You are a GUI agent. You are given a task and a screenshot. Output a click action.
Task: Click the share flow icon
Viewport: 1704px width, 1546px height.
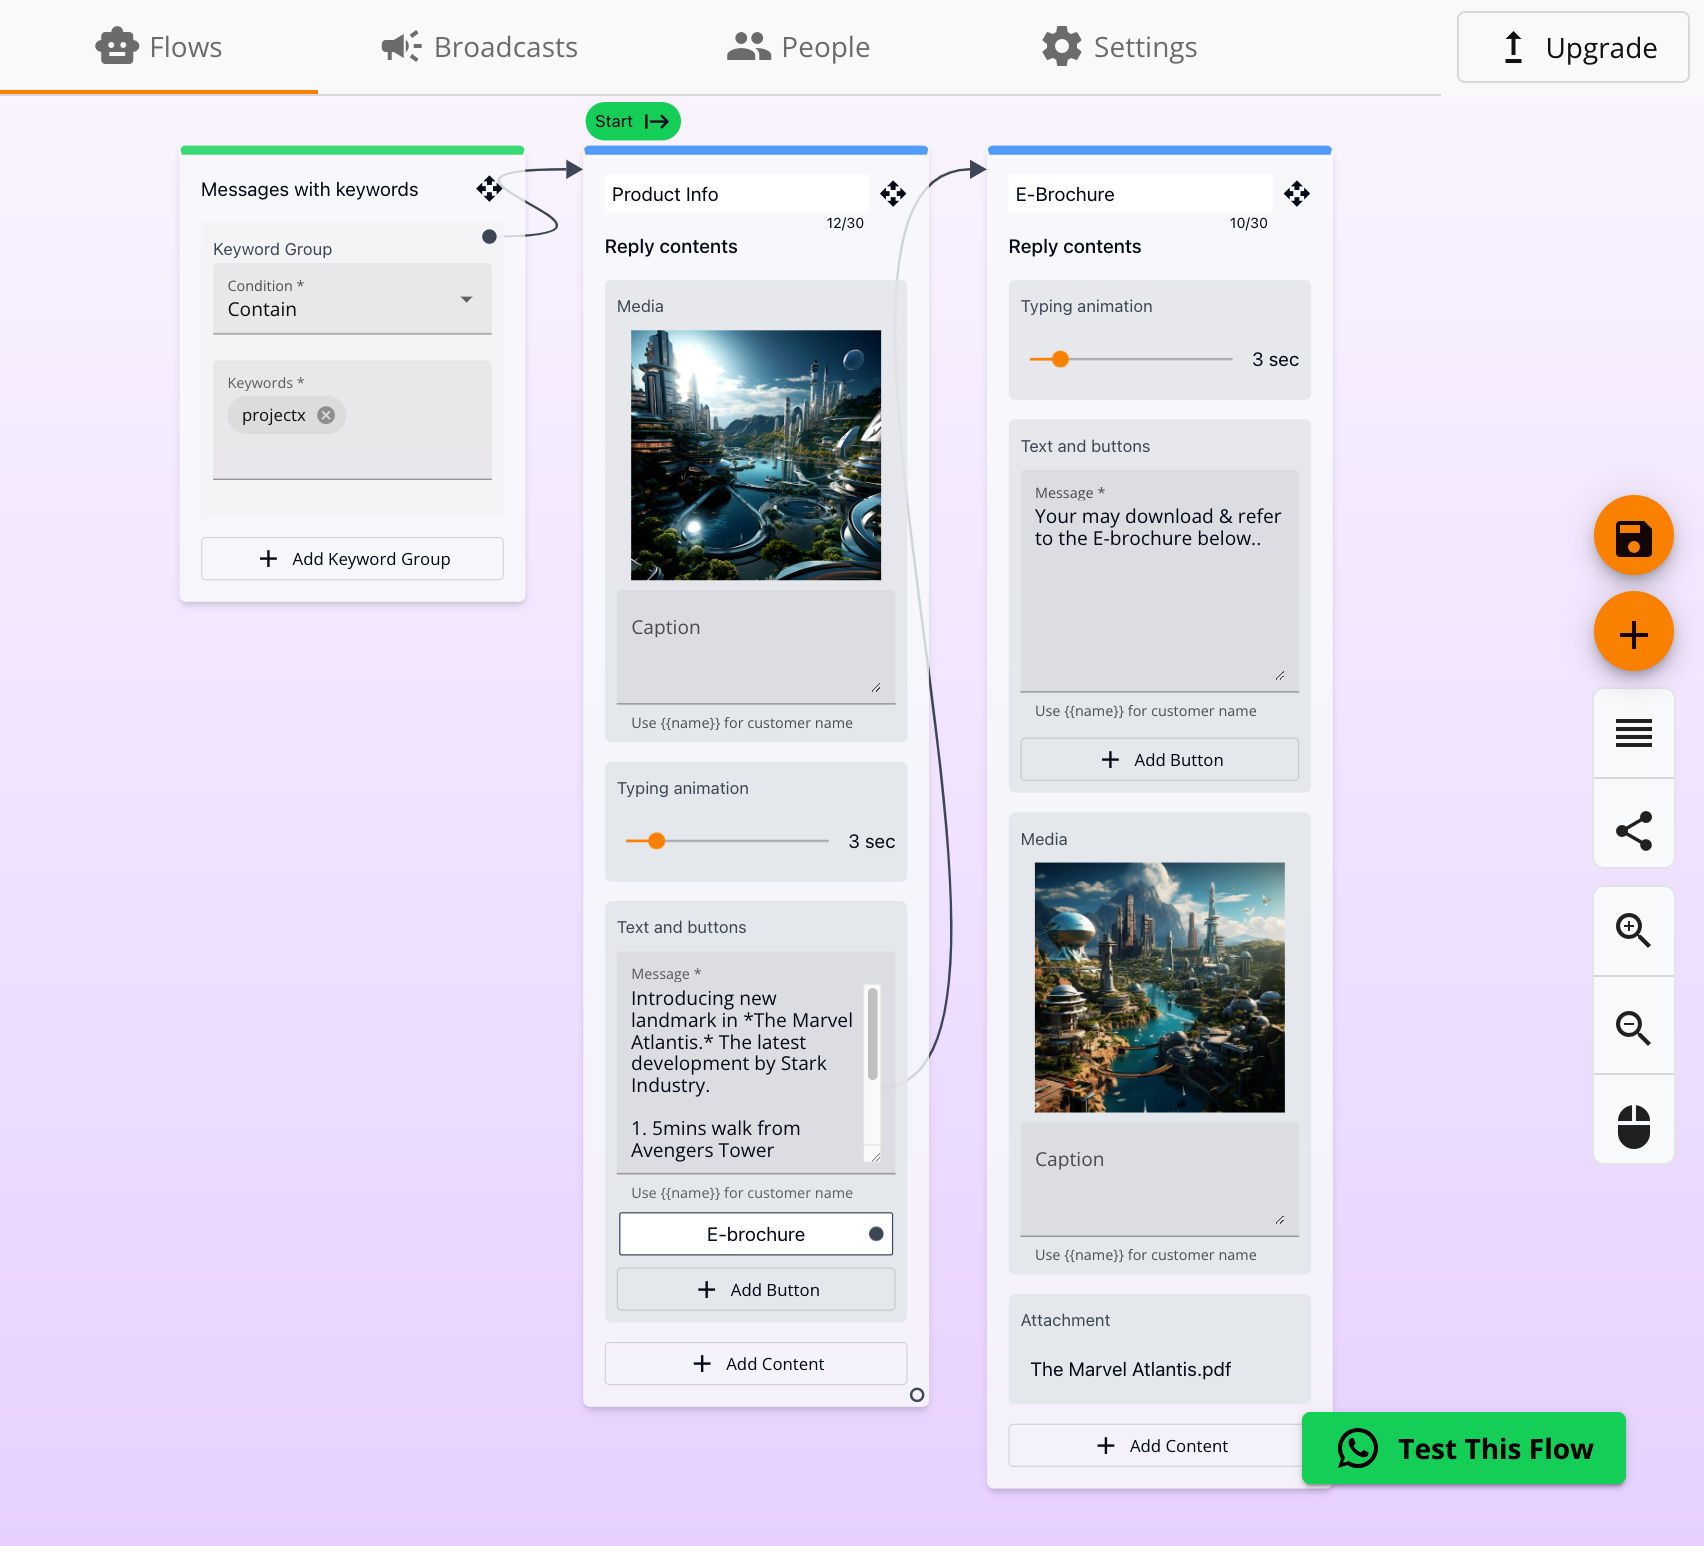1633,831
